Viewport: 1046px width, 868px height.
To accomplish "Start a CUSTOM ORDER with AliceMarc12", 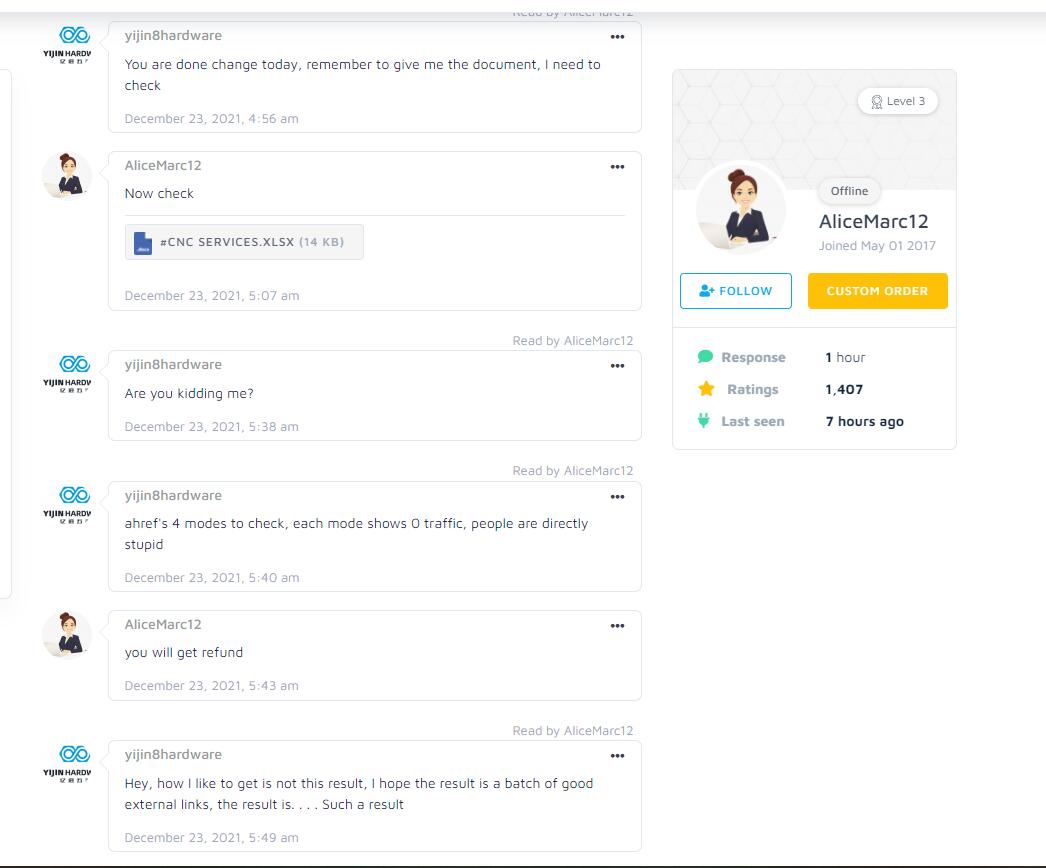I will point(877,291).
